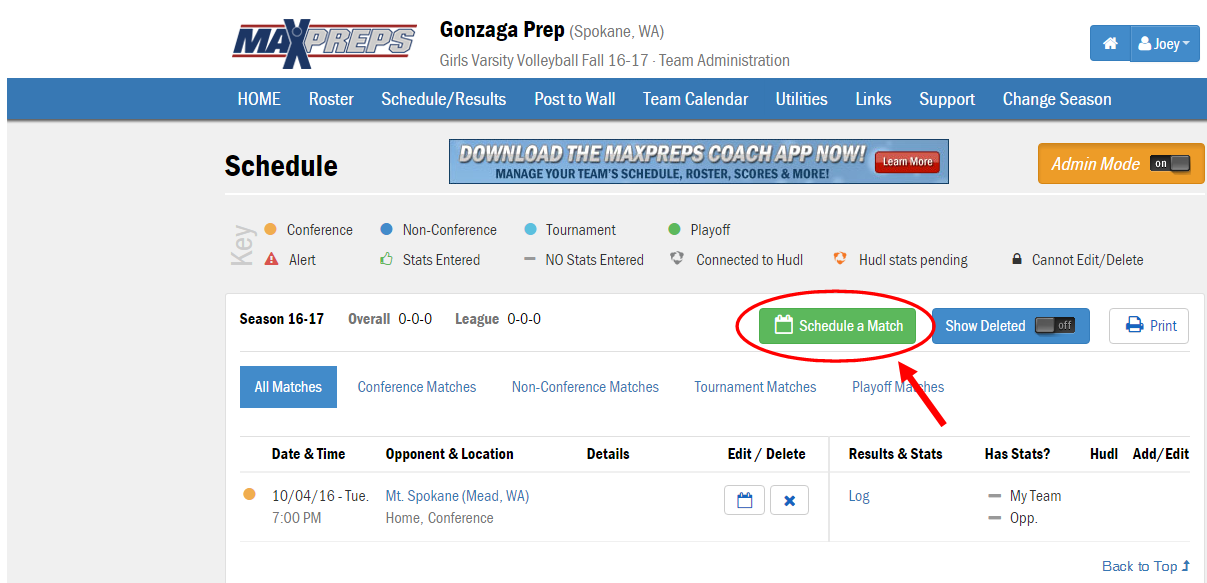The width and height of the screenshot is (1207, 583).
Task: Toggle Admin Mode switch
Action: pyautogui.click(x=1170, y=164)
